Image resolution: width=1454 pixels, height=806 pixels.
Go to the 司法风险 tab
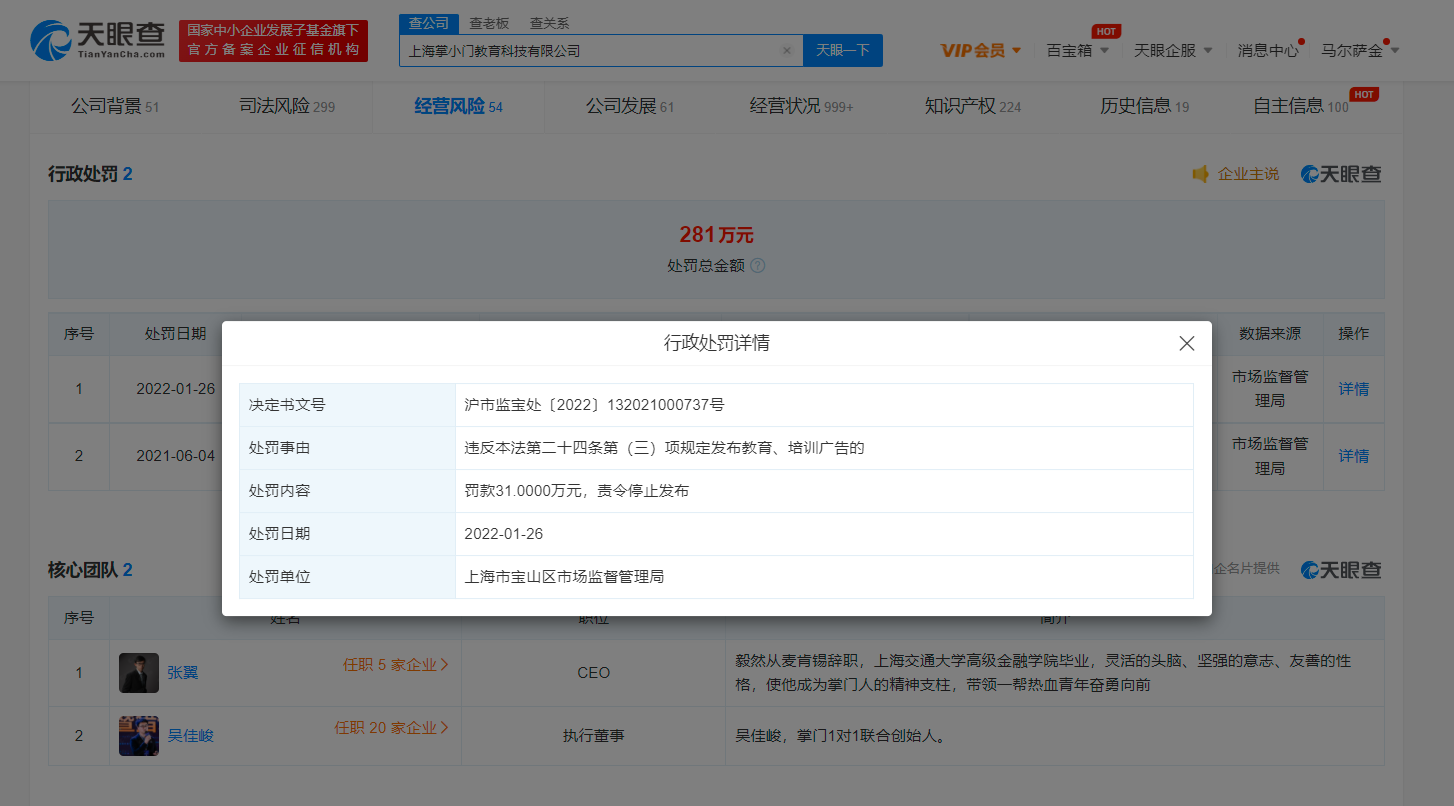coord(286,106)
